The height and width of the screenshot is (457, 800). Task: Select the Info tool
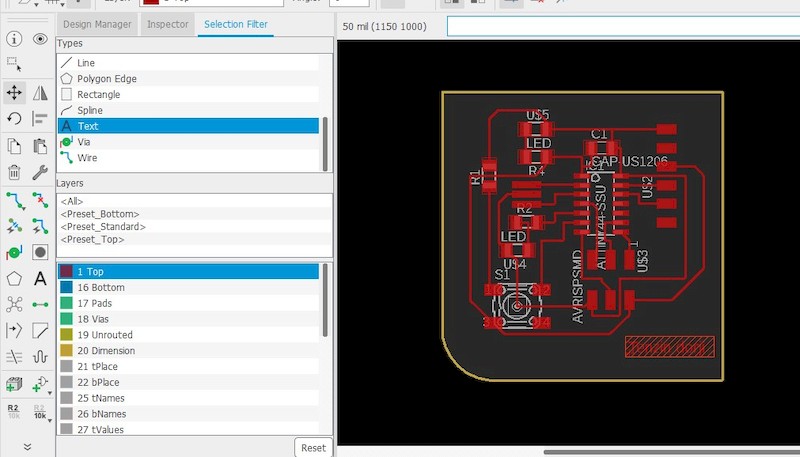[14, 39]
